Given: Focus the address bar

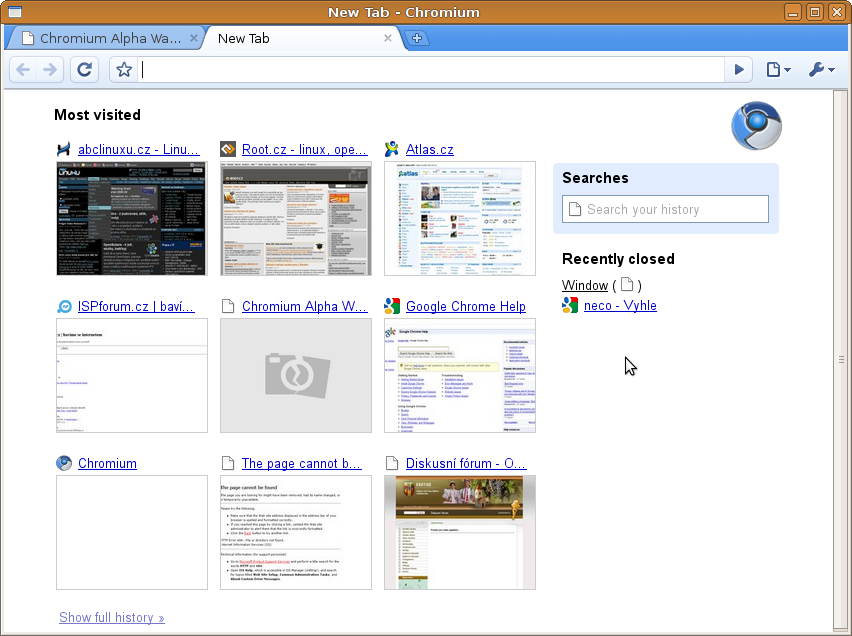Looking at the screenshot, I should point(431,70).
